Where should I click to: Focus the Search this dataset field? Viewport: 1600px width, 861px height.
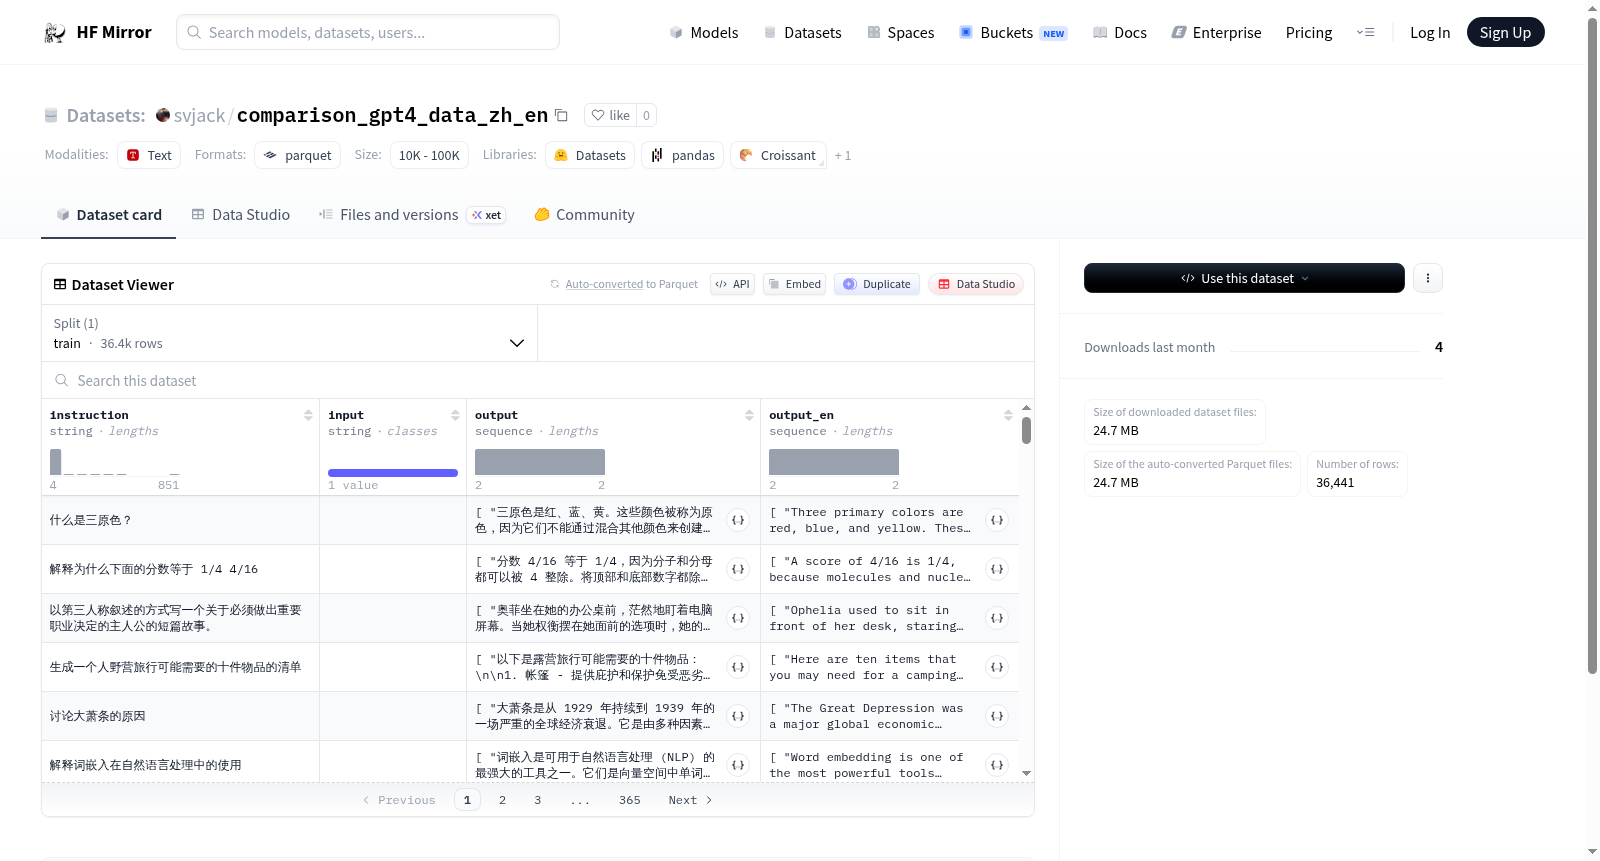tap(538, 380)
